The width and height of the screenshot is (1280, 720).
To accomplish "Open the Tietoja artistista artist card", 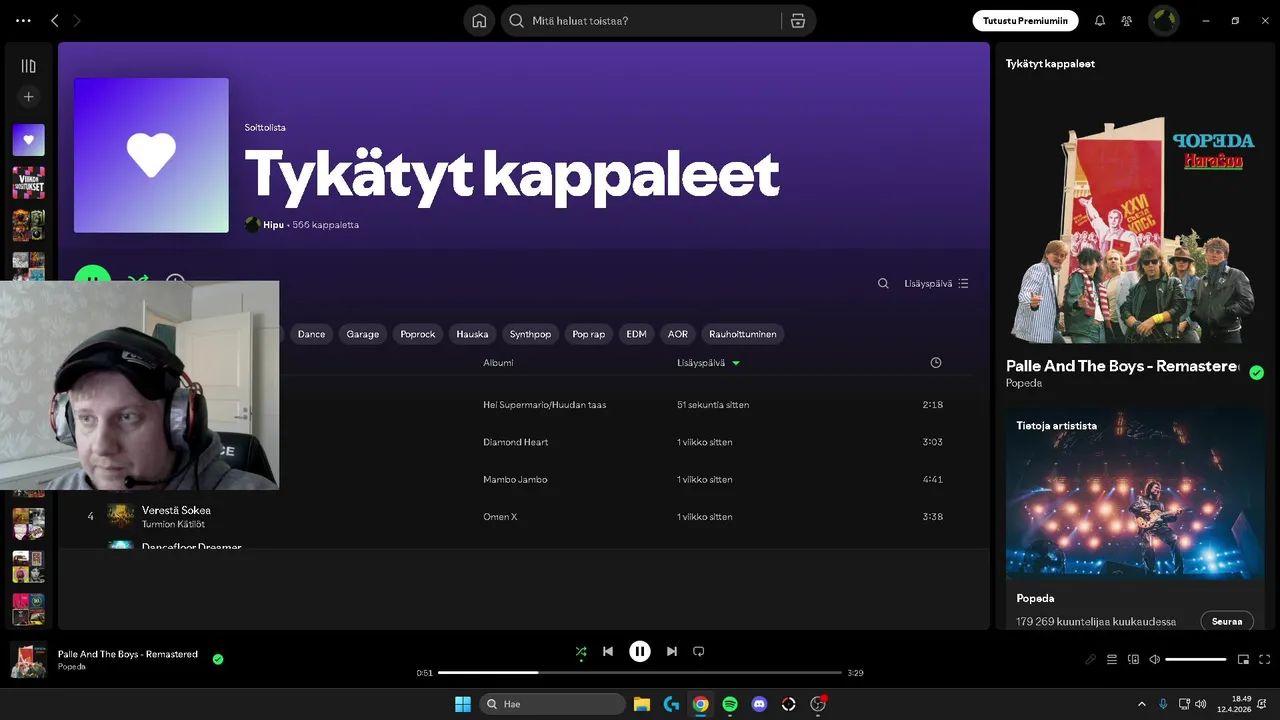I will point(1135,518).
